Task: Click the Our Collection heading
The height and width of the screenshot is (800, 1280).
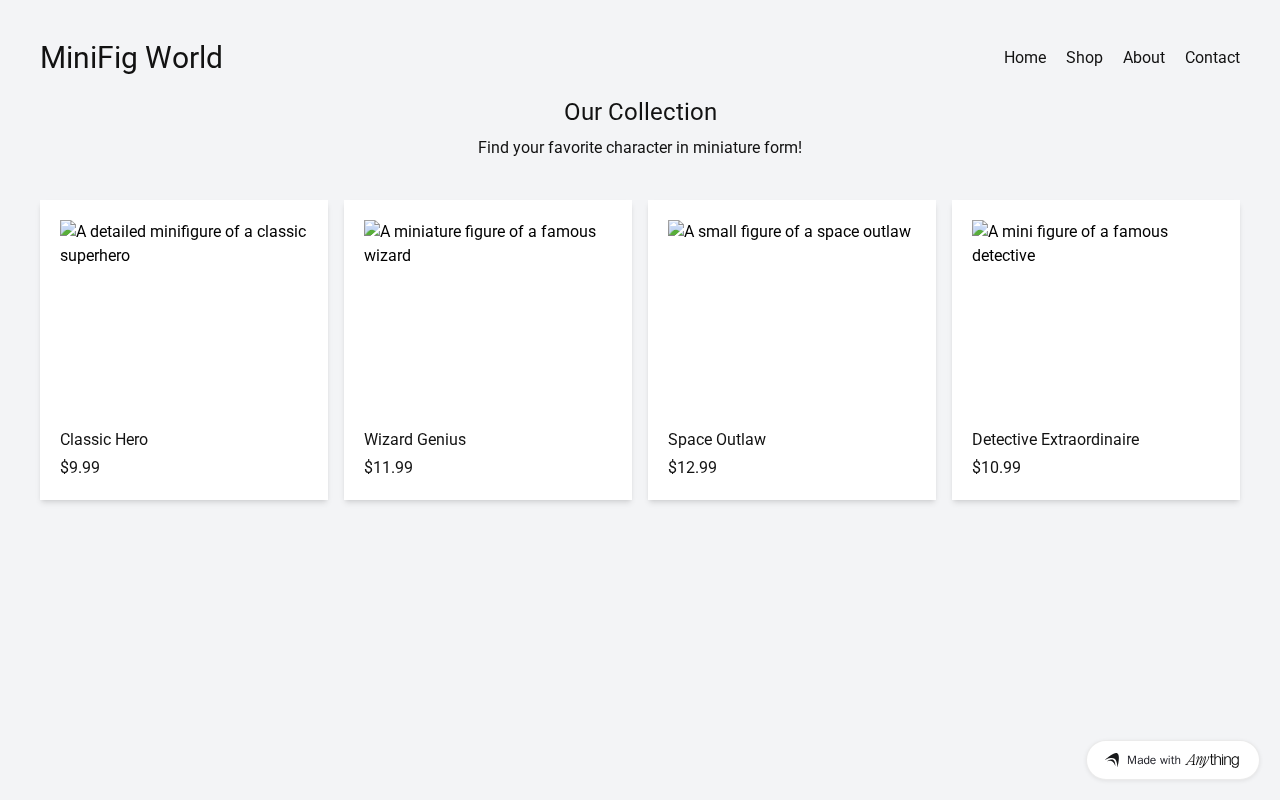Action: pos(640,112)
